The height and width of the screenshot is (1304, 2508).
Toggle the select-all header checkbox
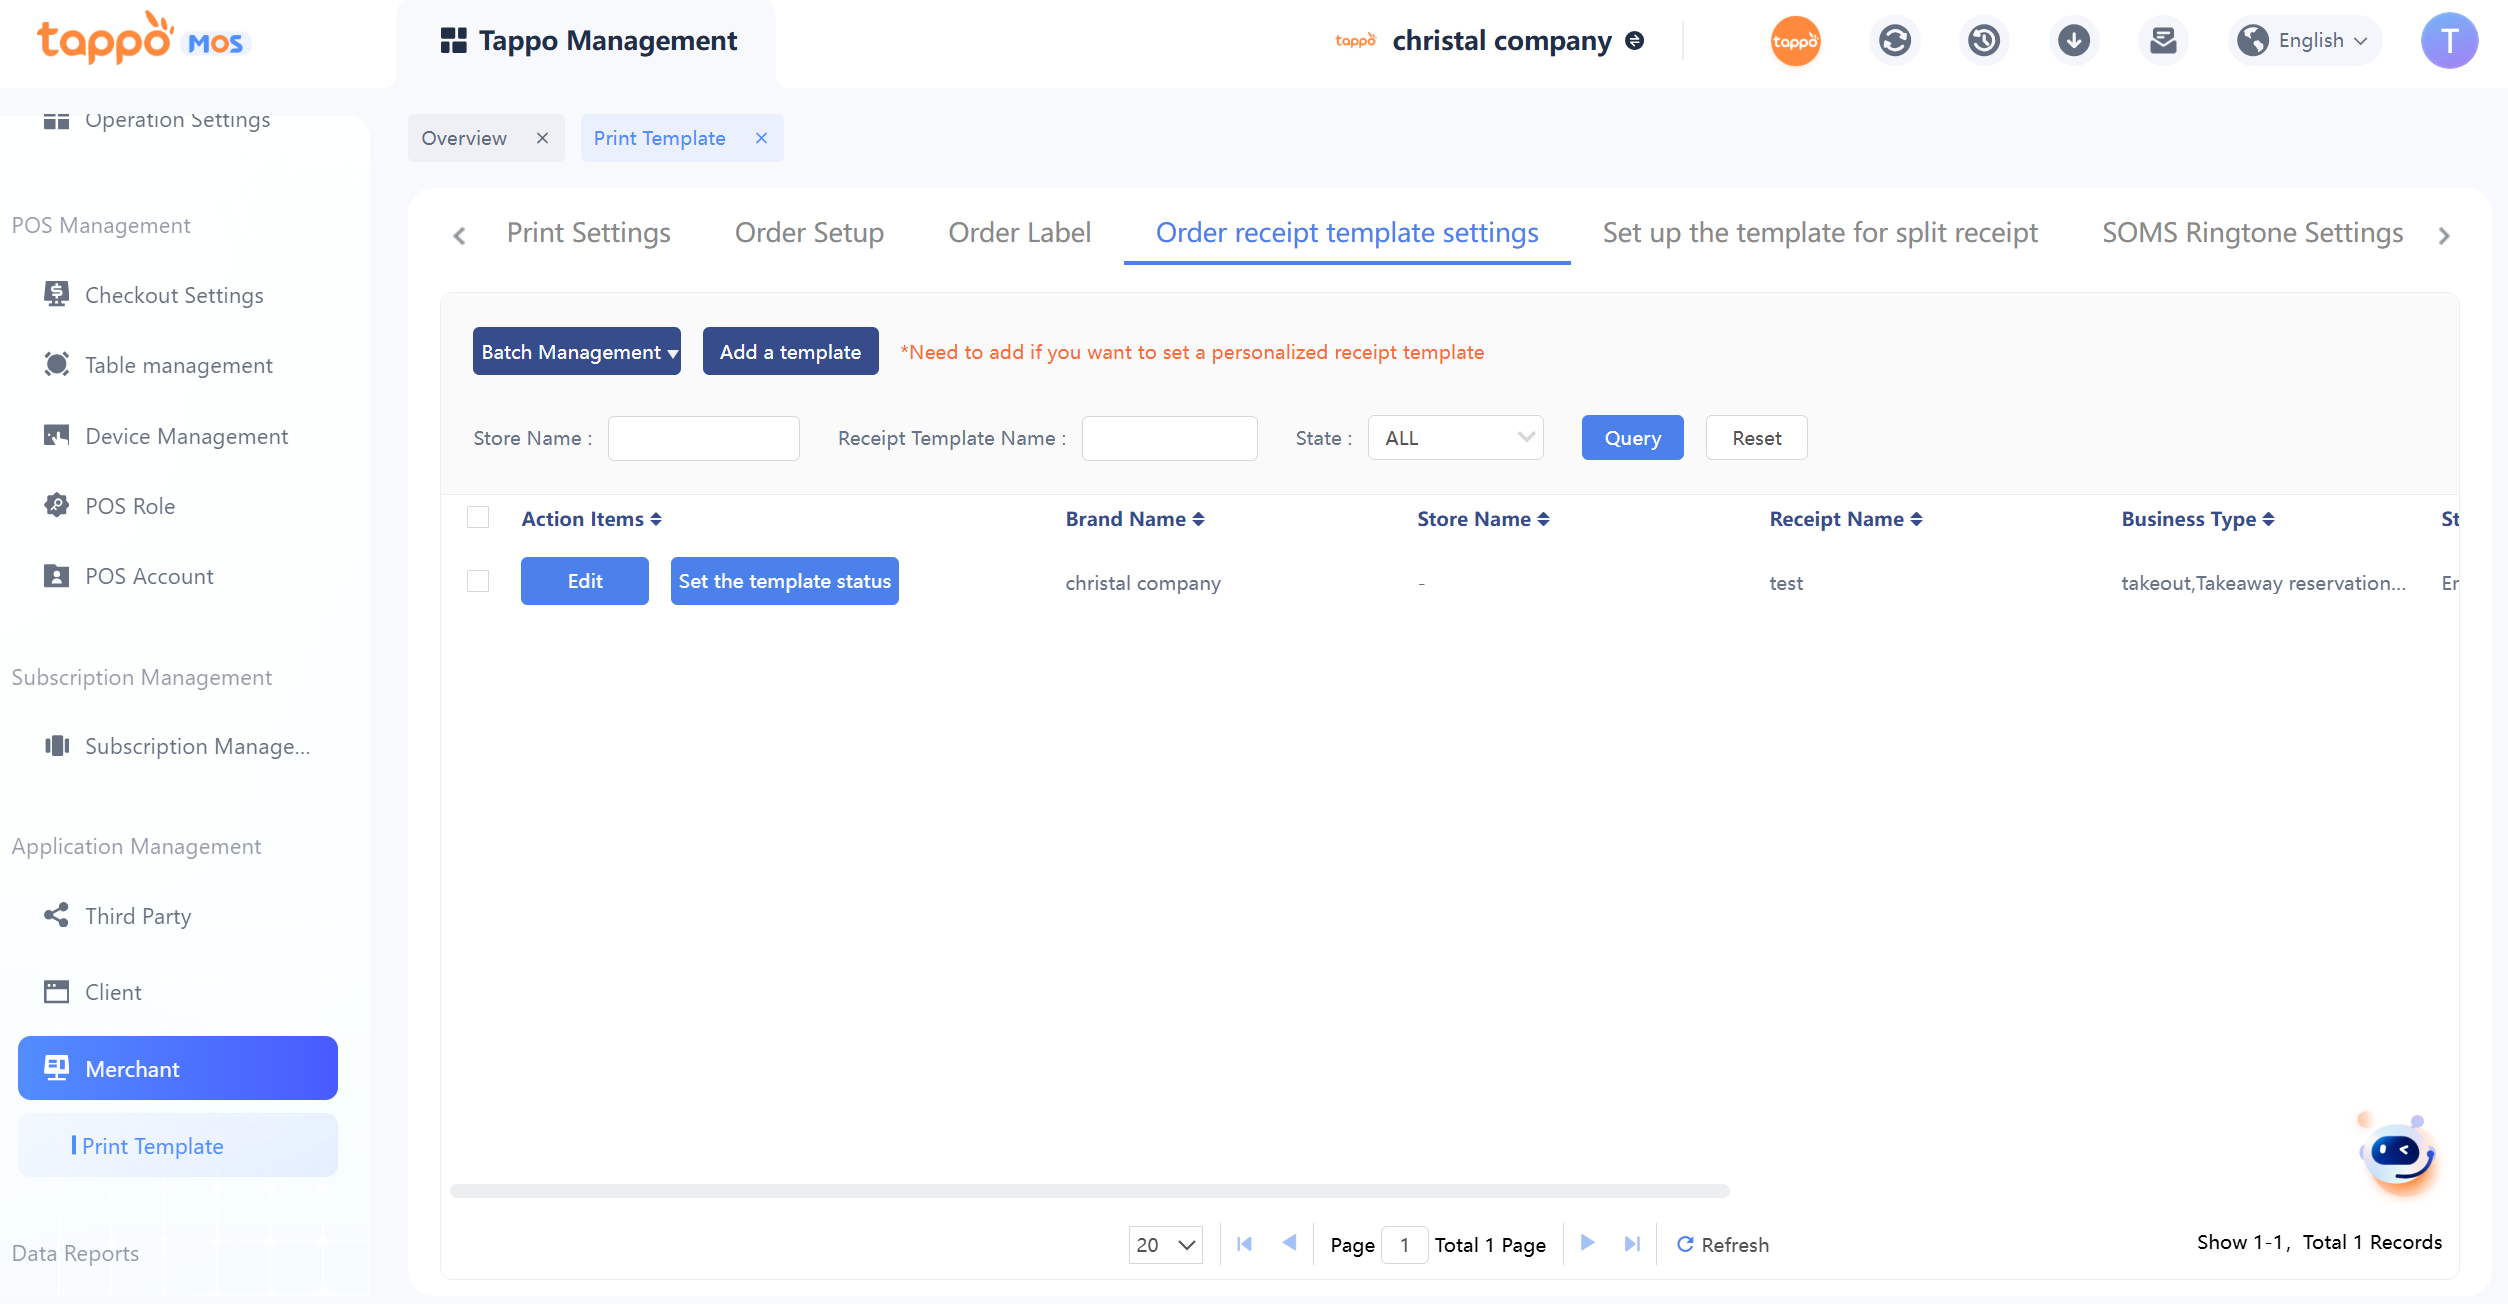pyautogui.click(x=478, y=518)
